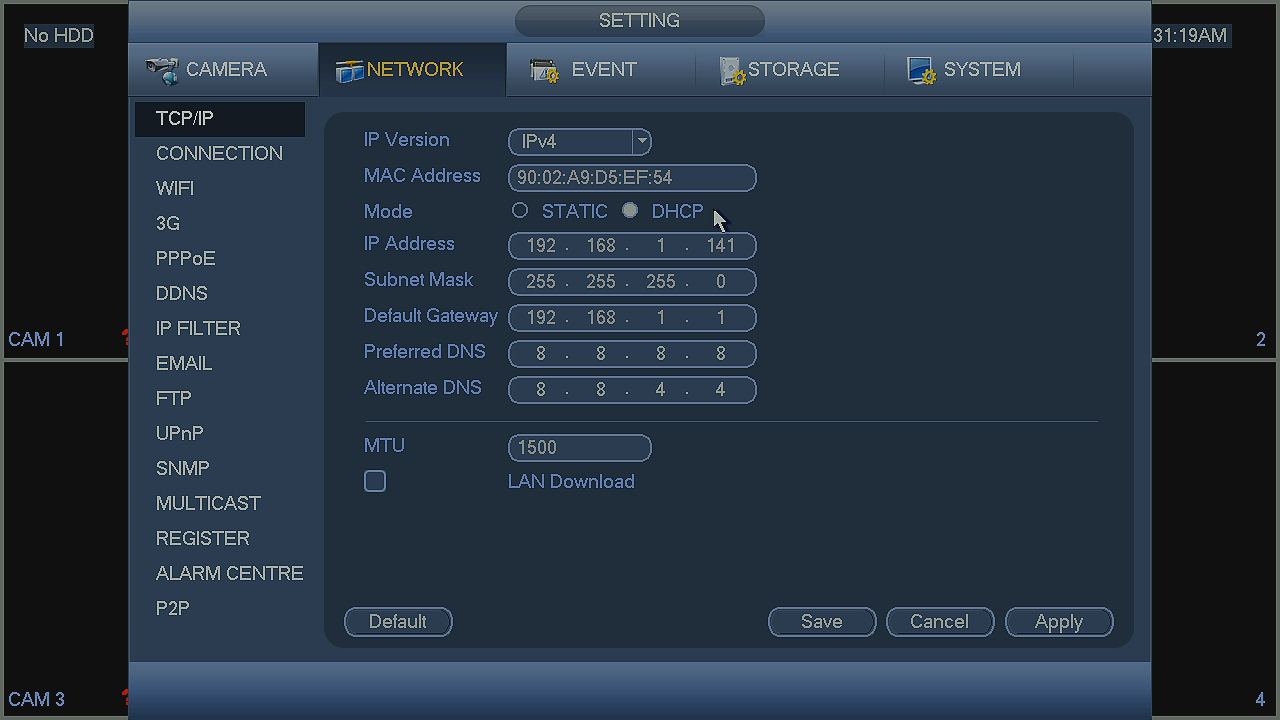Open the IPv4 combo box

580,142
